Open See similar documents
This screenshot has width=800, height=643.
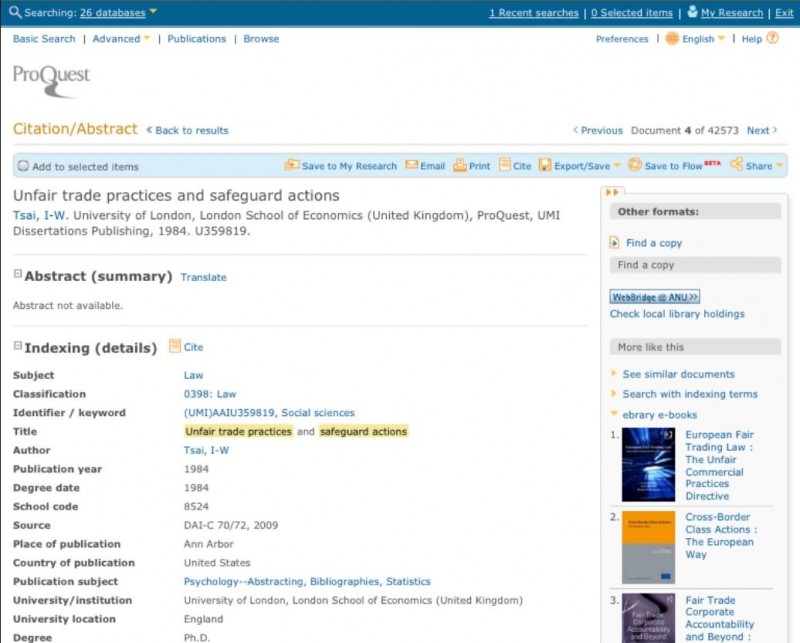click(x=678, y=375)
